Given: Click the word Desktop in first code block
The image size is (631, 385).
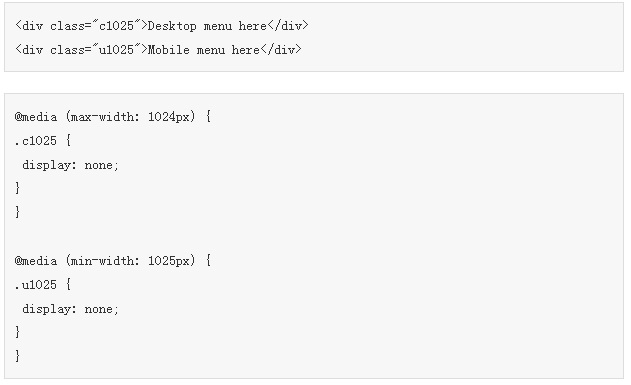Looking at the screenshot, I should pyautogui.click(x=172, y=26).
